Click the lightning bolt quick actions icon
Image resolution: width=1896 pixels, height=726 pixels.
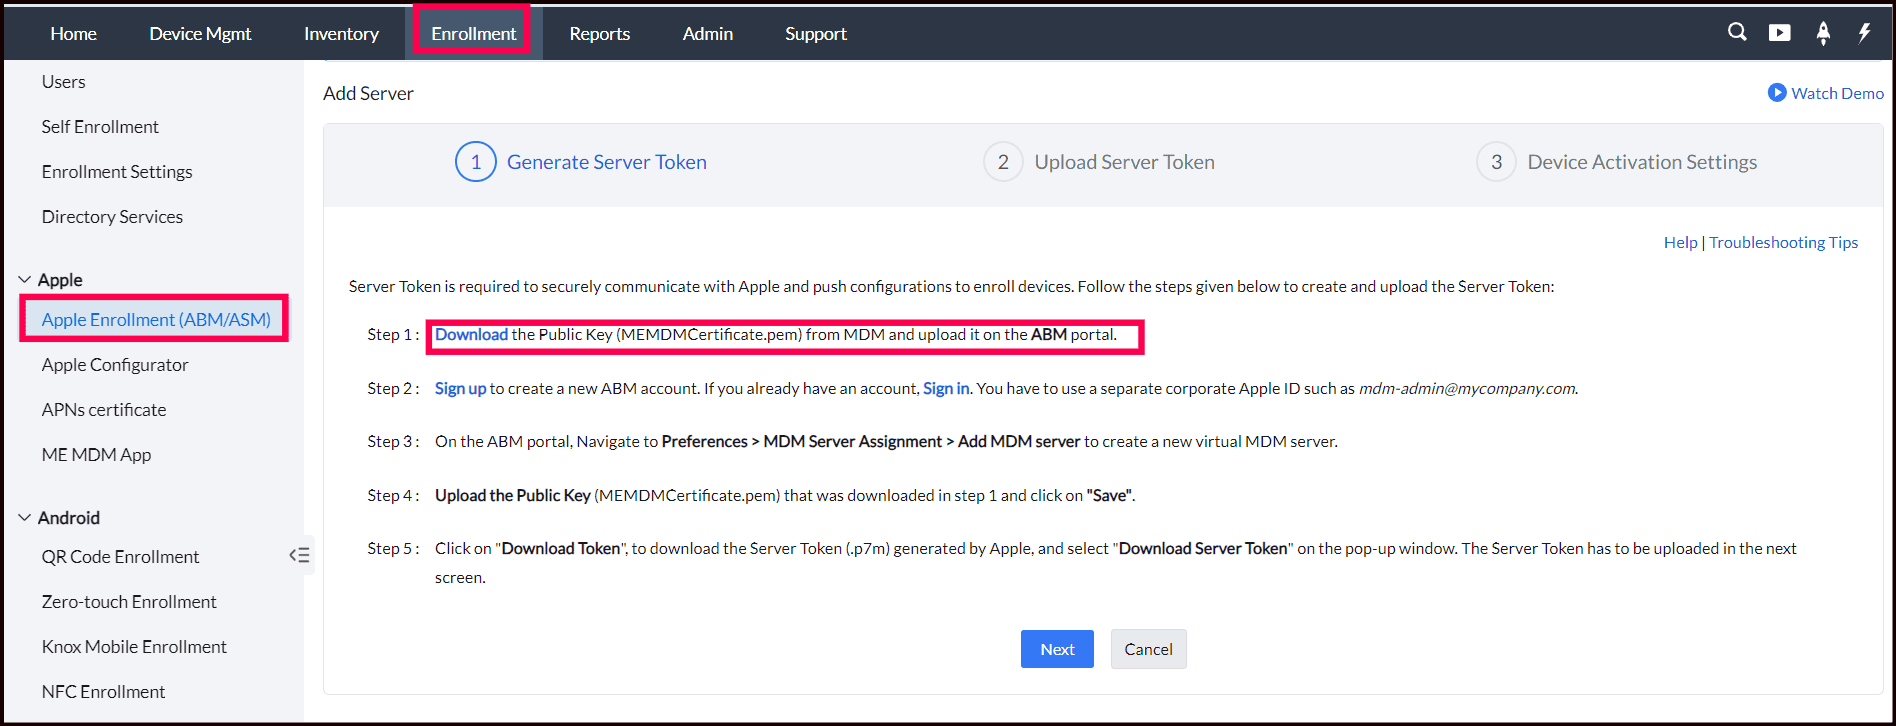tap(1864, 33)
